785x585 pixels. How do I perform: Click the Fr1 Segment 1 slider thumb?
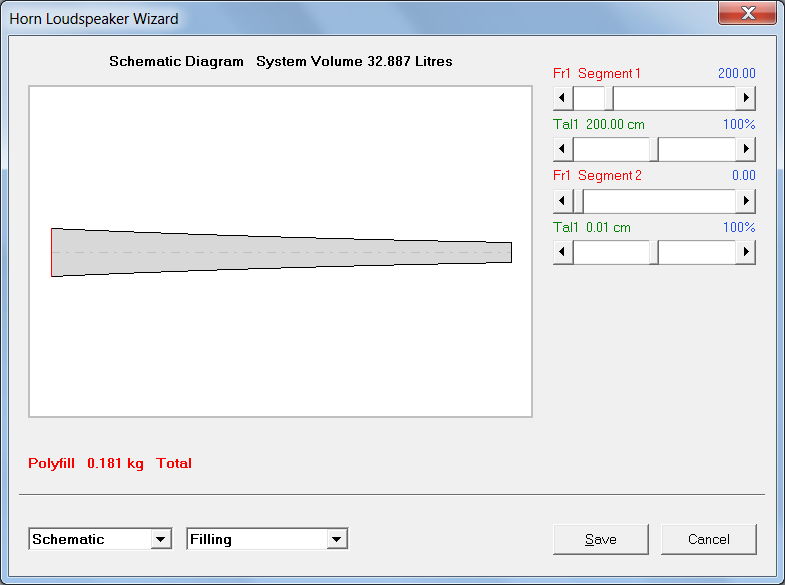(609, 98)
